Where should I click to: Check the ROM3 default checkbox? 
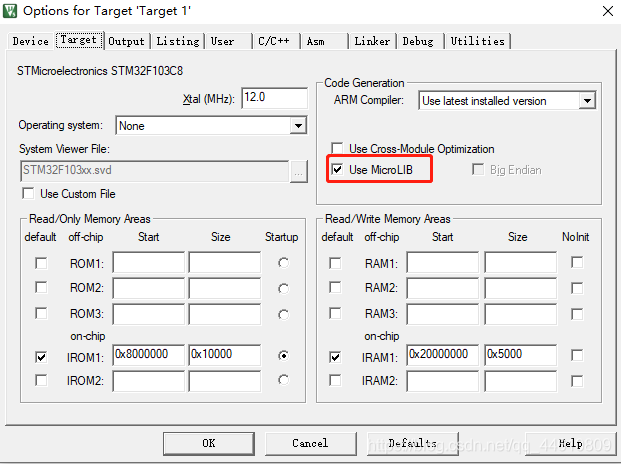pyautogui.click(x=41, y=314)
